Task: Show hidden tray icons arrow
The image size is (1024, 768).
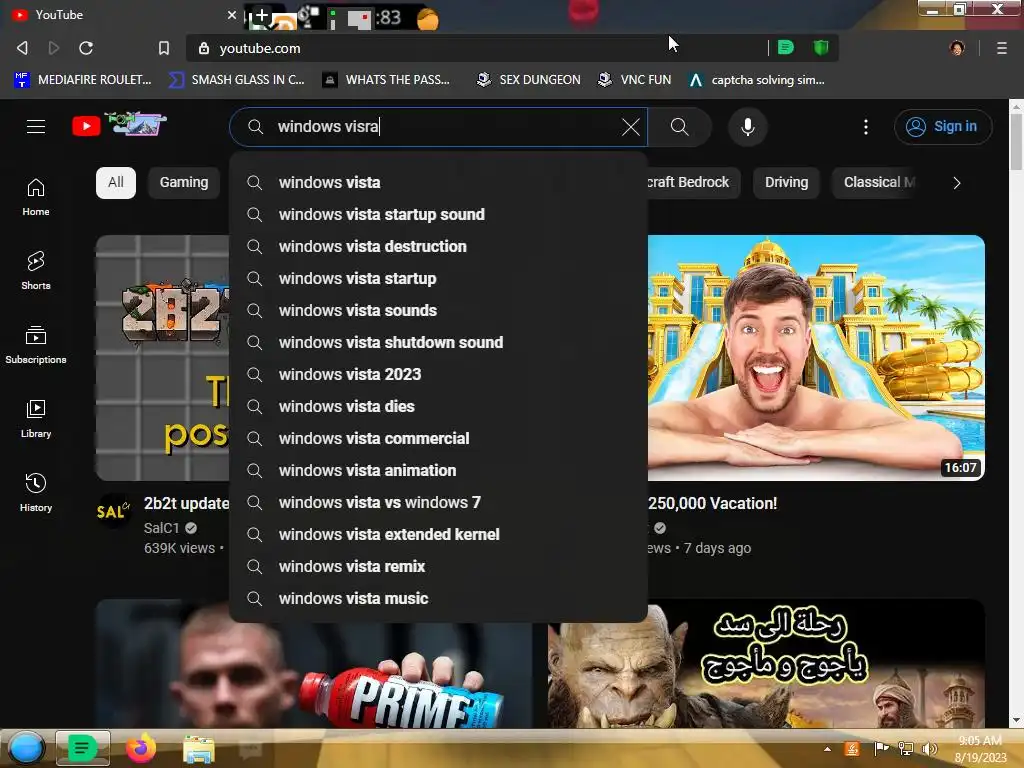Action: point(827,749)
